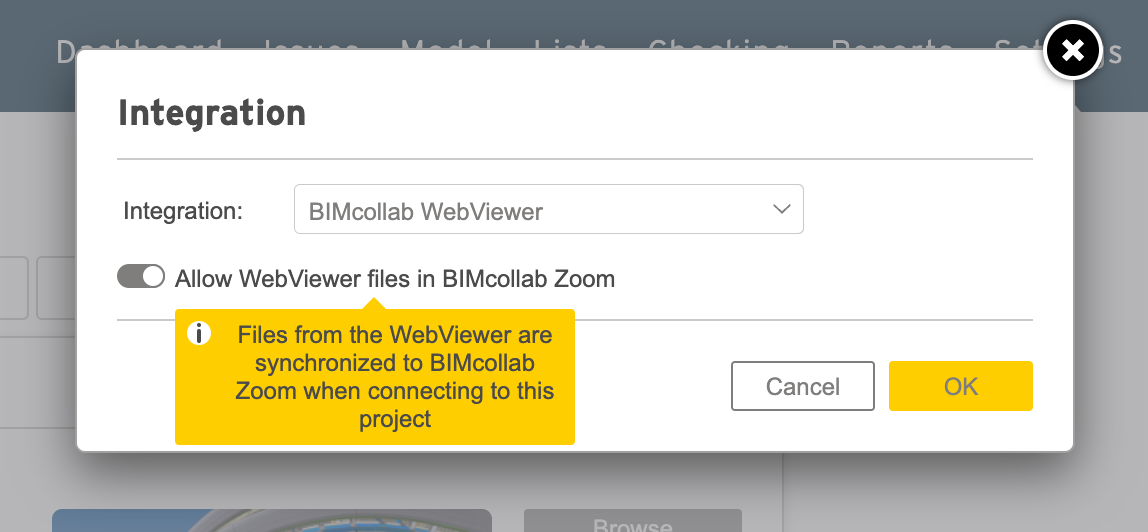1148x532 pixels.
Task: Click the info icon in the yellow tooltip
Action: click(198, 334)
